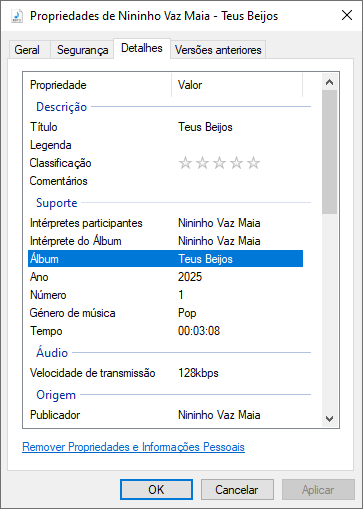Set classification to three stars
This screenshot has width=363, height=509.
[x=219, y=163]
